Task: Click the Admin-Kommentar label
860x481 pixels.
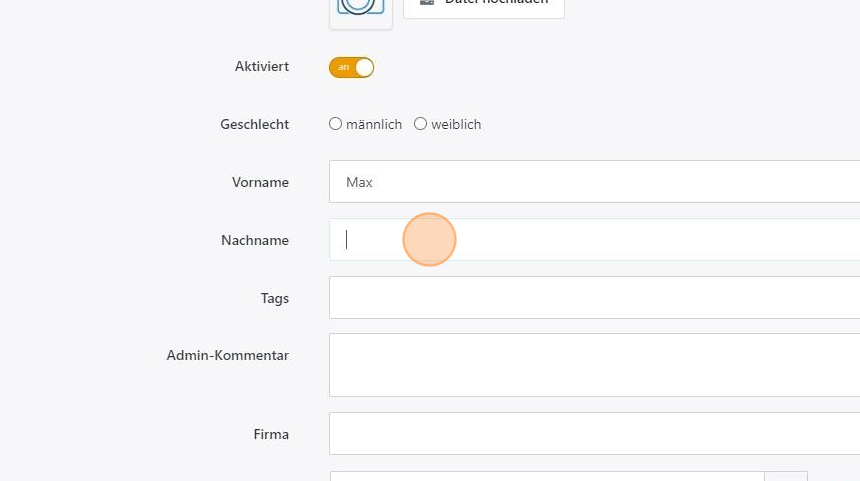Action: coord(228,356)
